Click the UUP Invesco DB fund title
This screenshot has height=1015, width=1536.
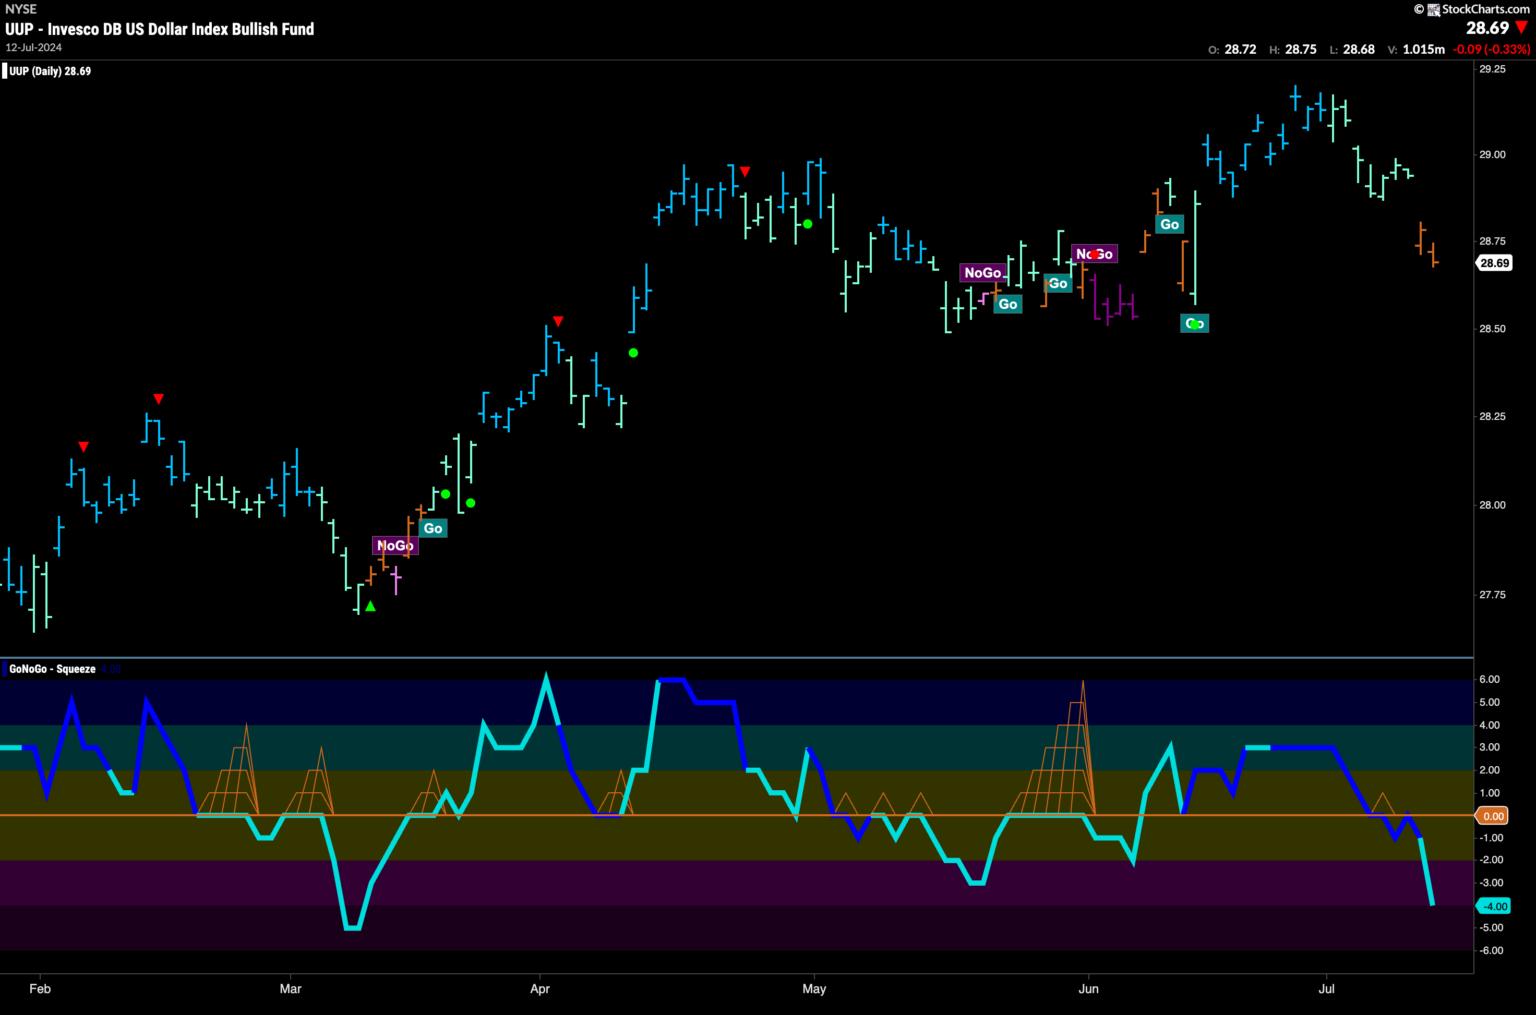click(x=160, y=29)
